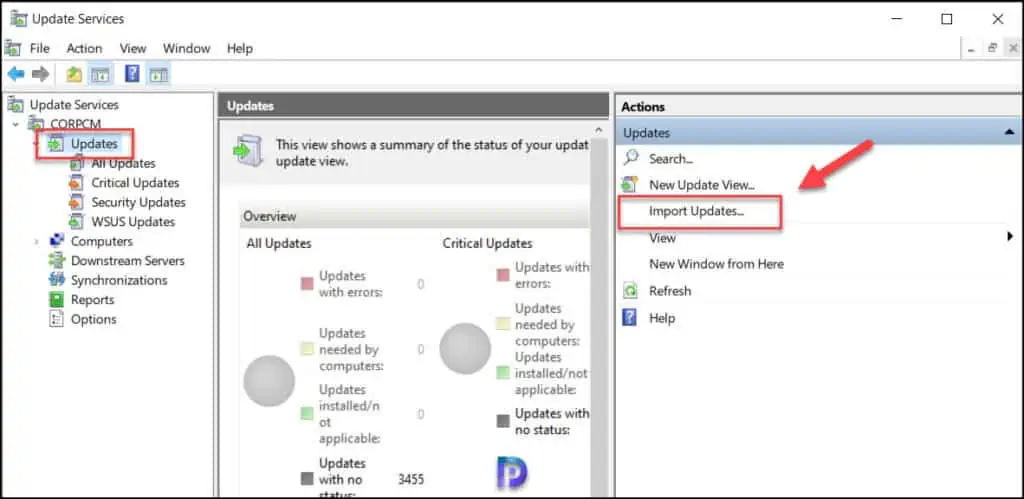Open the File menu
Viewport: 1024px width, 499px height.
[39, 48]
